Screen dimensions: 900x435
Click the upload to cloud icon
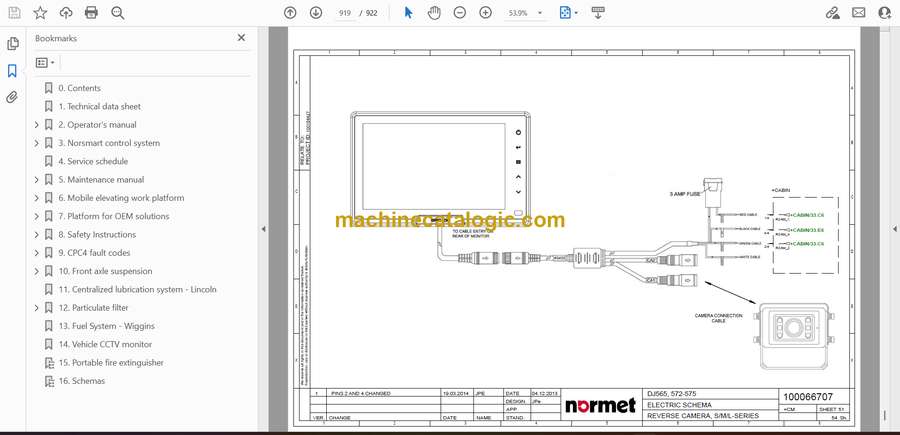pos(66,13)
